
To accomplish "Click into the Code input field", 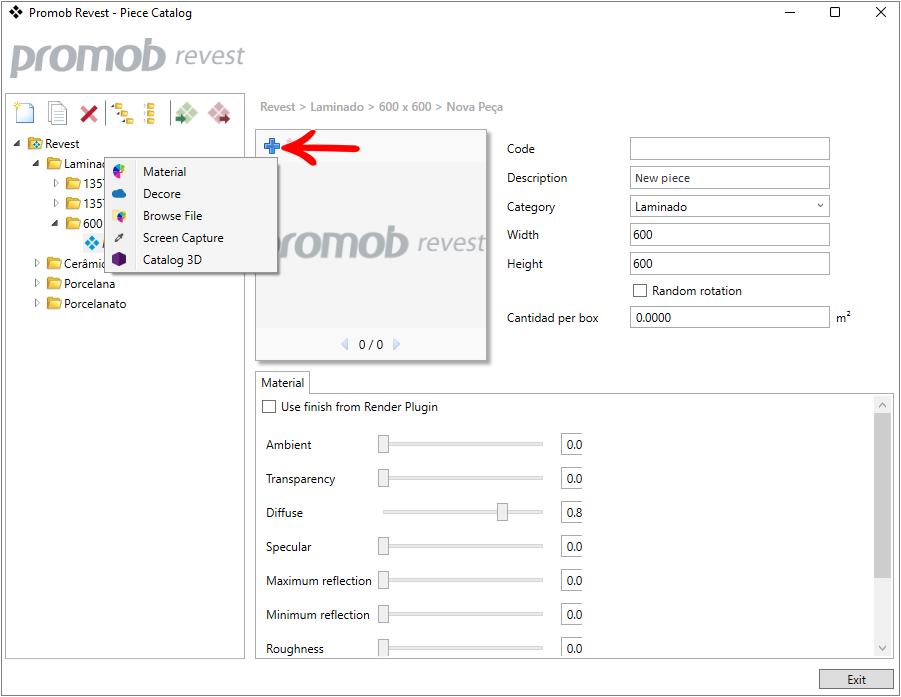I will tap(730, 148).
